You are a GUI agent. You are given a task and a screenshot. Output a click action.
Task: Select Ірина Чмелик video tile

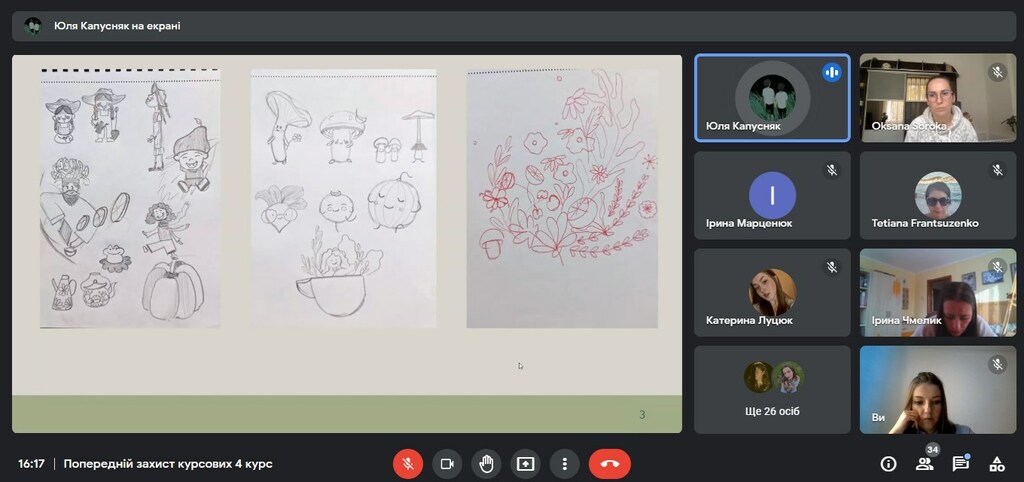pos(938,293)
